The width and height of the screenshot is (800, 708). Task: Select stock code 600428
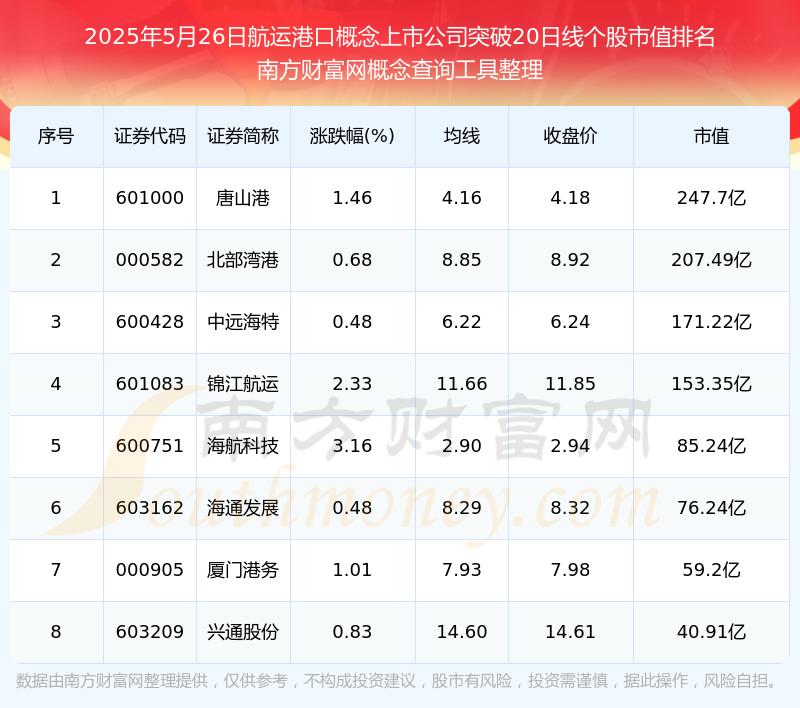149,322
